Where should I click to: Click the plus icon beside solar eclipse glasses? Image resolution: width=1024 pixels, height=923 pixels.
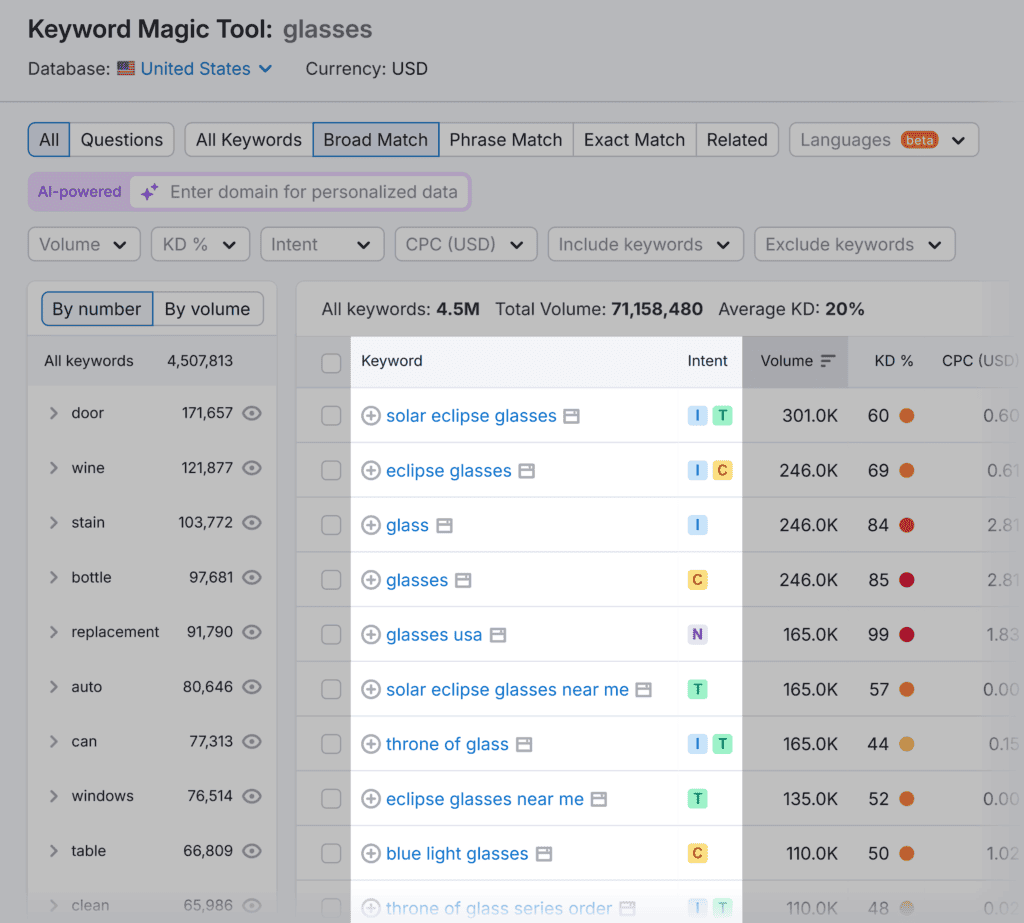tap(371, 416)
